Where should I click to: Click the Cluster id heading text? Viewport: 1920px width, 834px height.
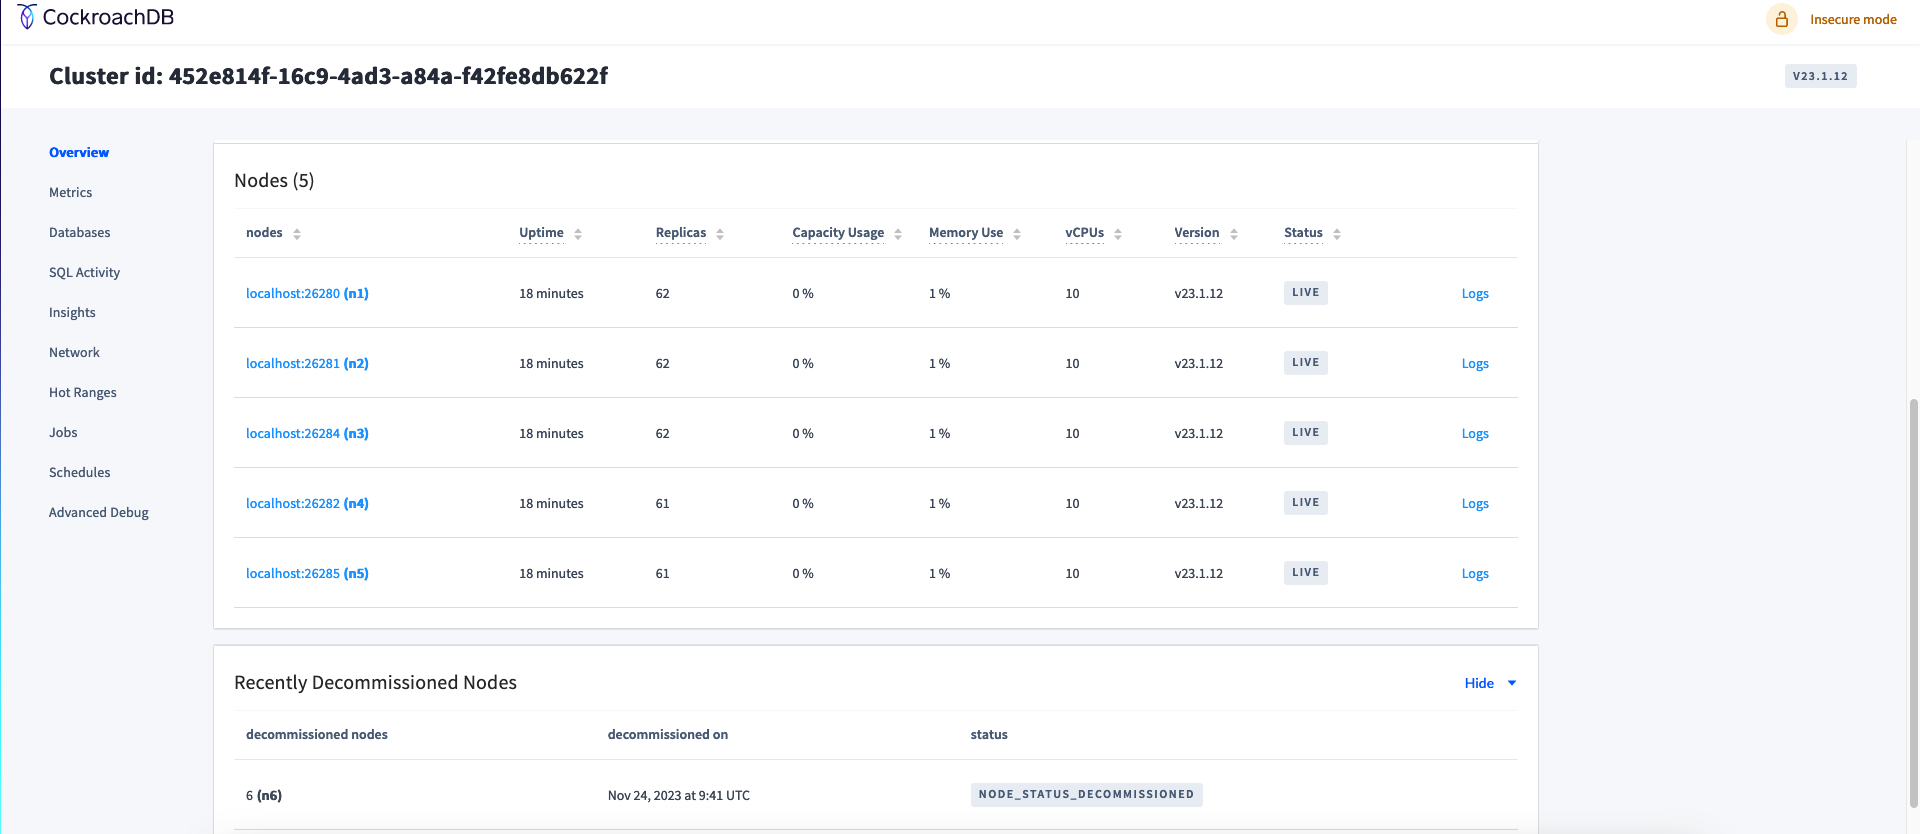[328, 76]
